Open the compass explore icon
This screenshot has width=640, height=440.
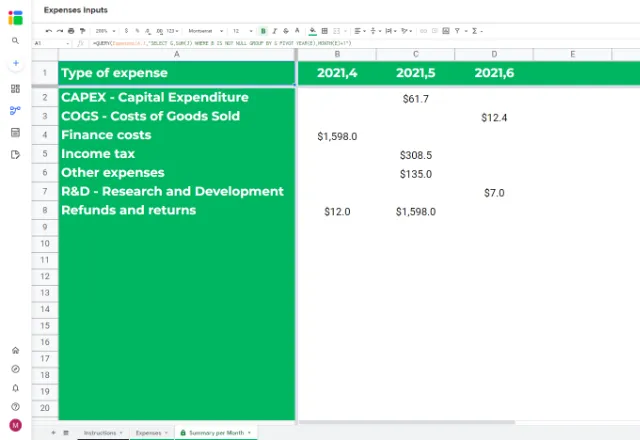pyautogui.click(x=16, y=369)
